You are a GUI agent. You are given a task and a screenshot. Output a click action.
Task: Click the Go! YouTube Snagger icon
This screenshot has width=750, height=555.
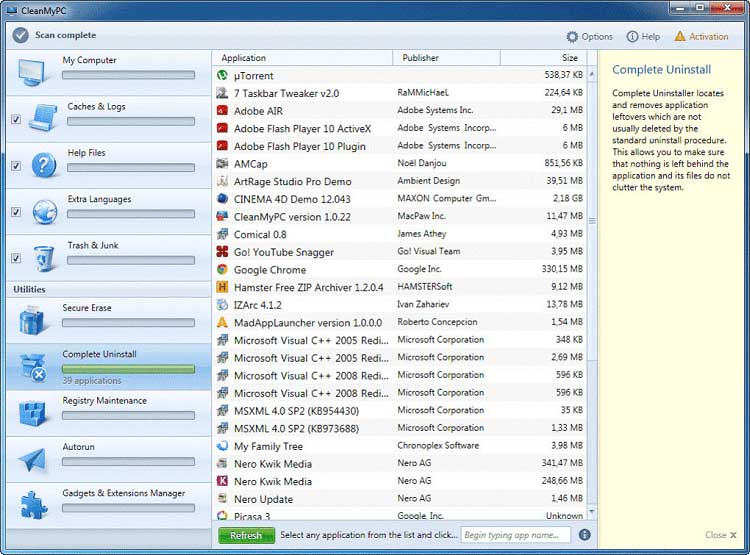point(222,252)
